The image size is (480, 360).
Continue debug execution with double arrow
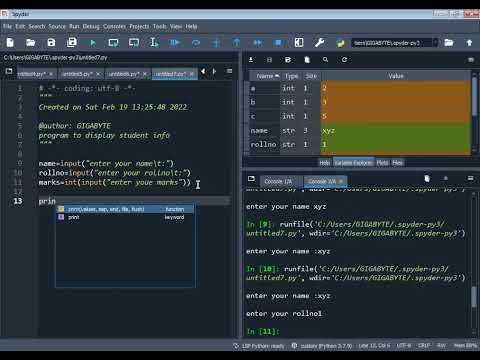(257, 43)
